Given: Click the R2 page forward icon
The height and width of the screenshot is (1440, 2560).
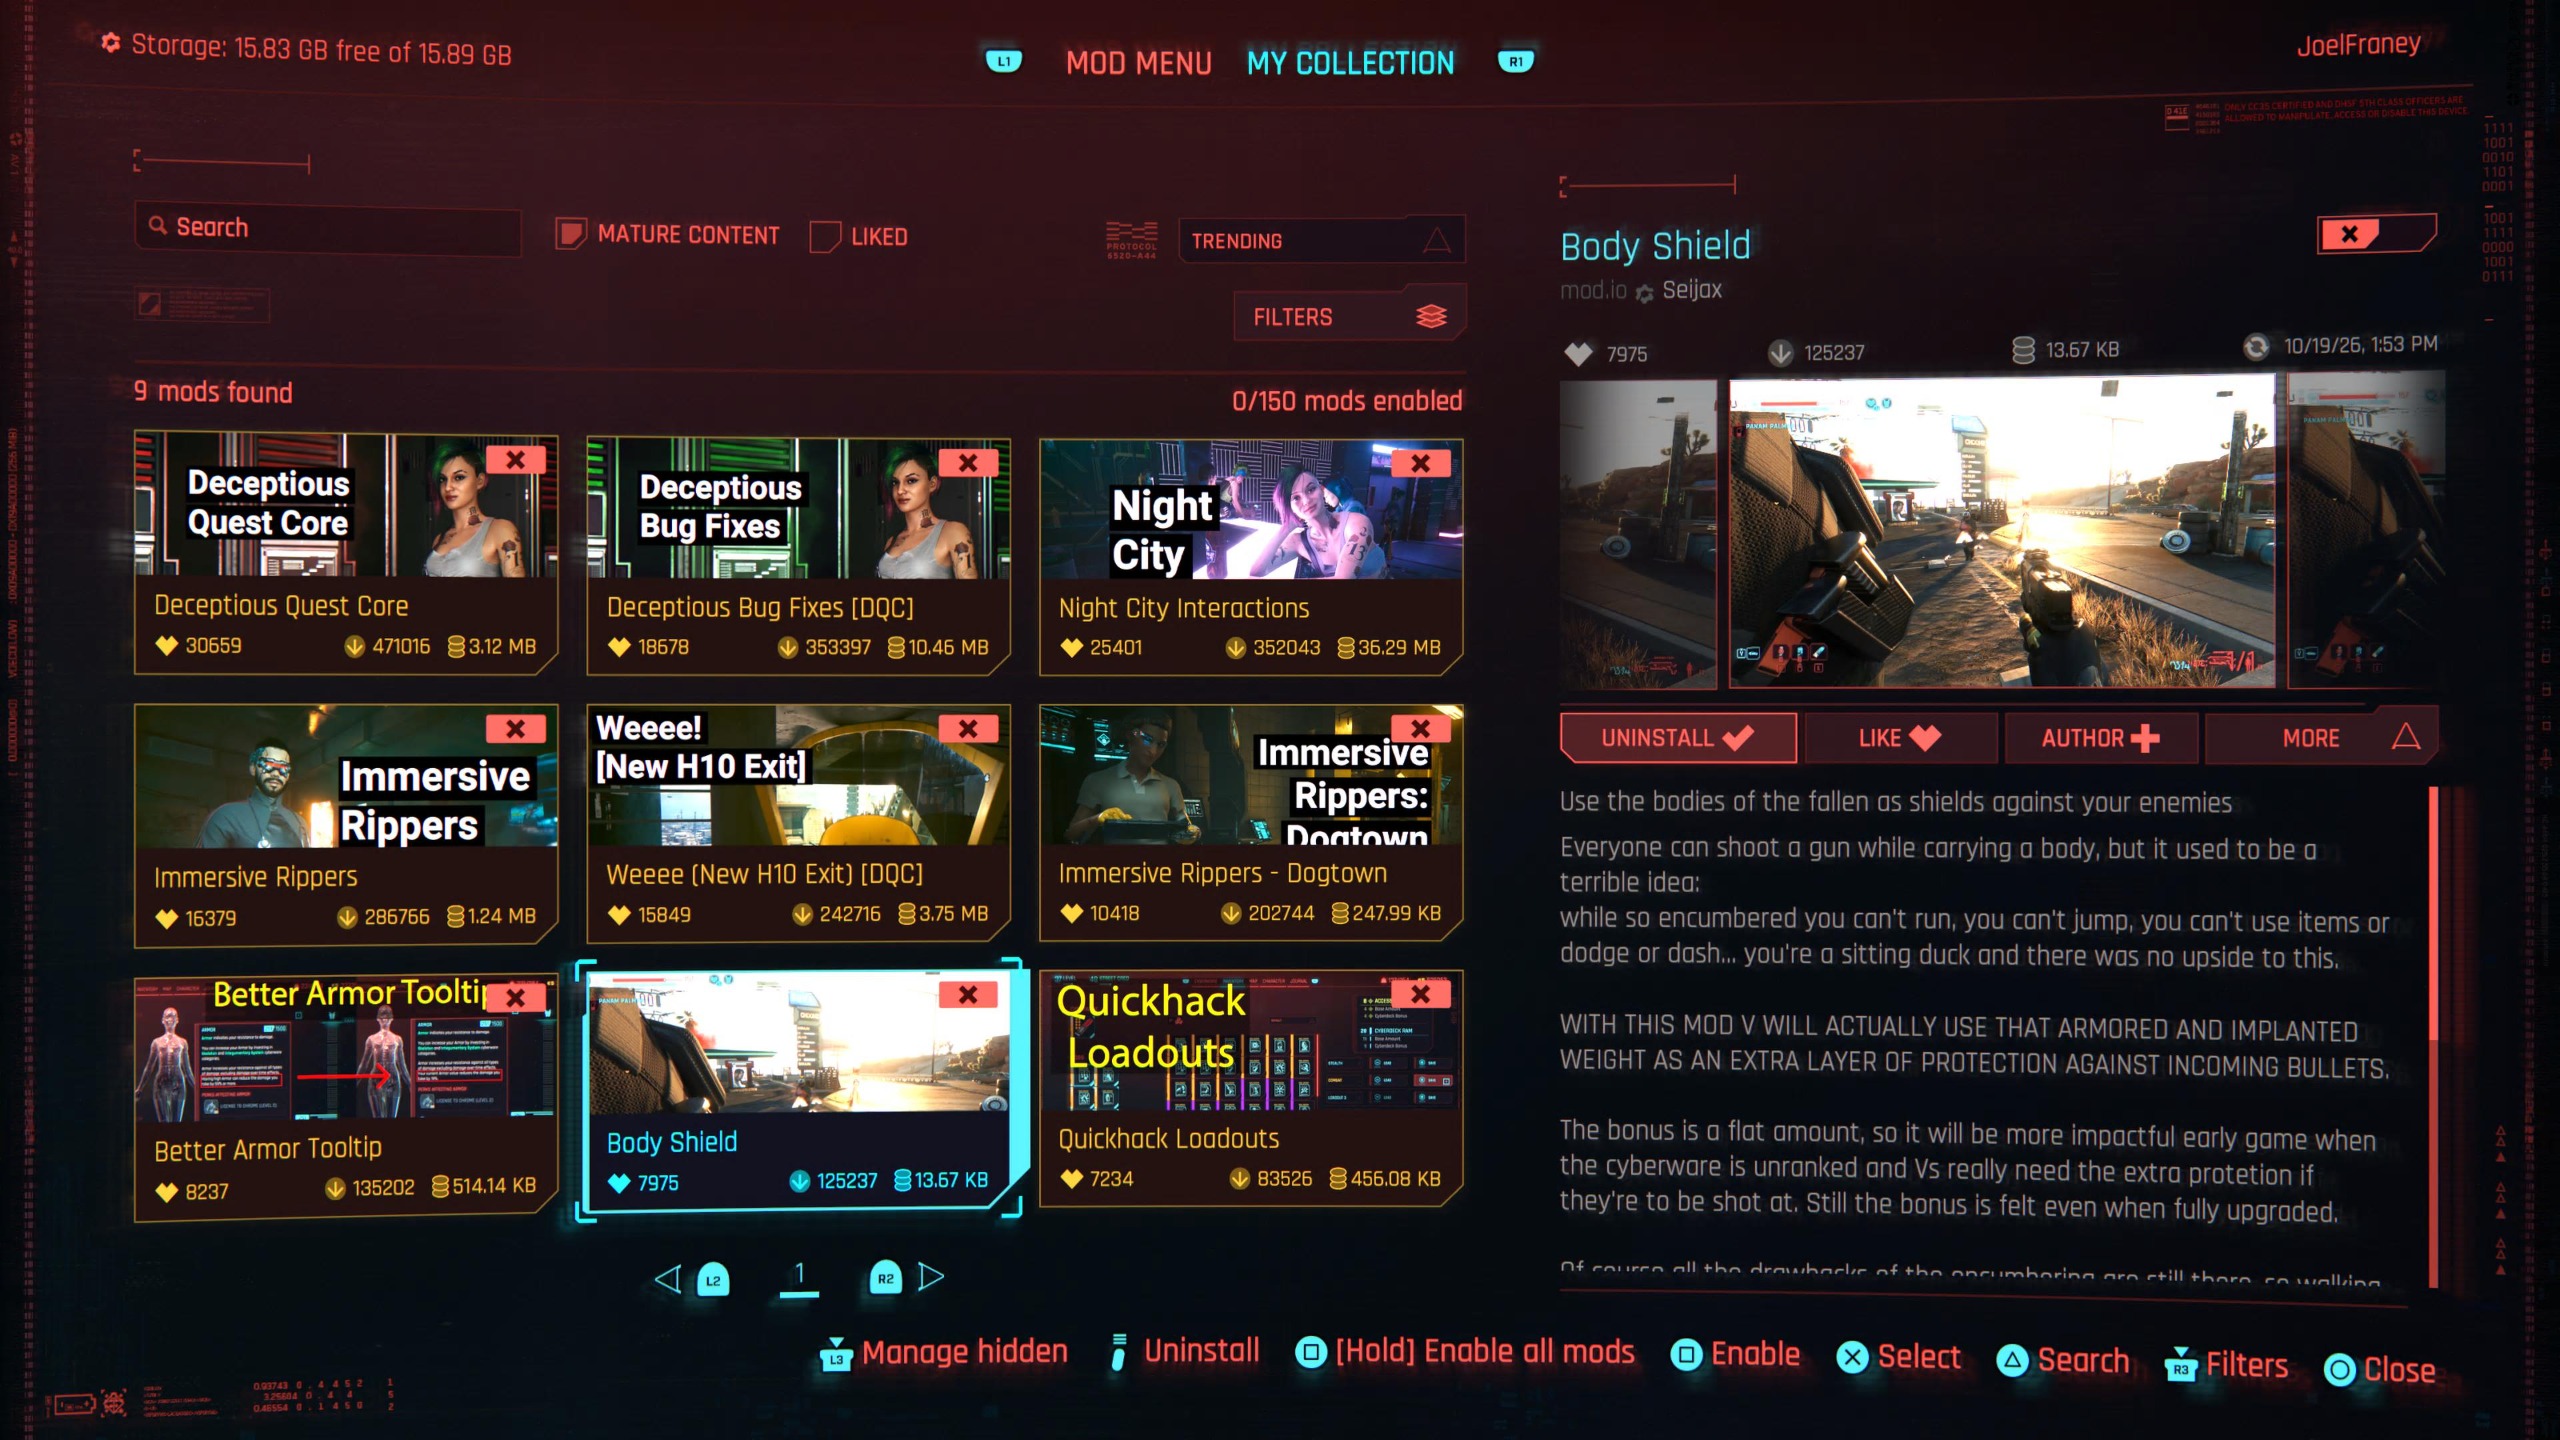Looking at the screenshot, I should tap(885, 1278).
